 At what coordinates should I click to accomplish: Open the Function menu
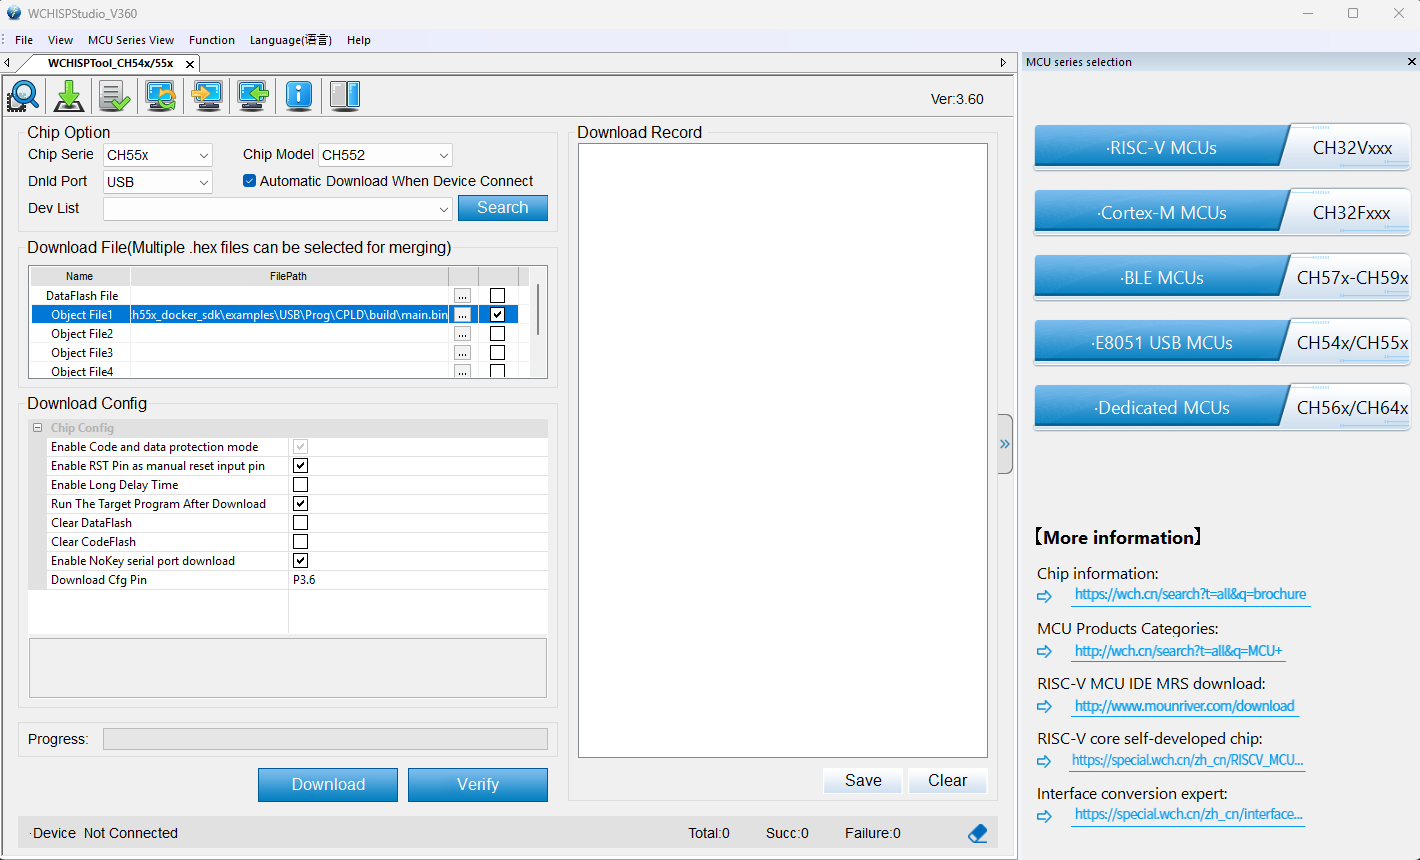pos(211,40)
